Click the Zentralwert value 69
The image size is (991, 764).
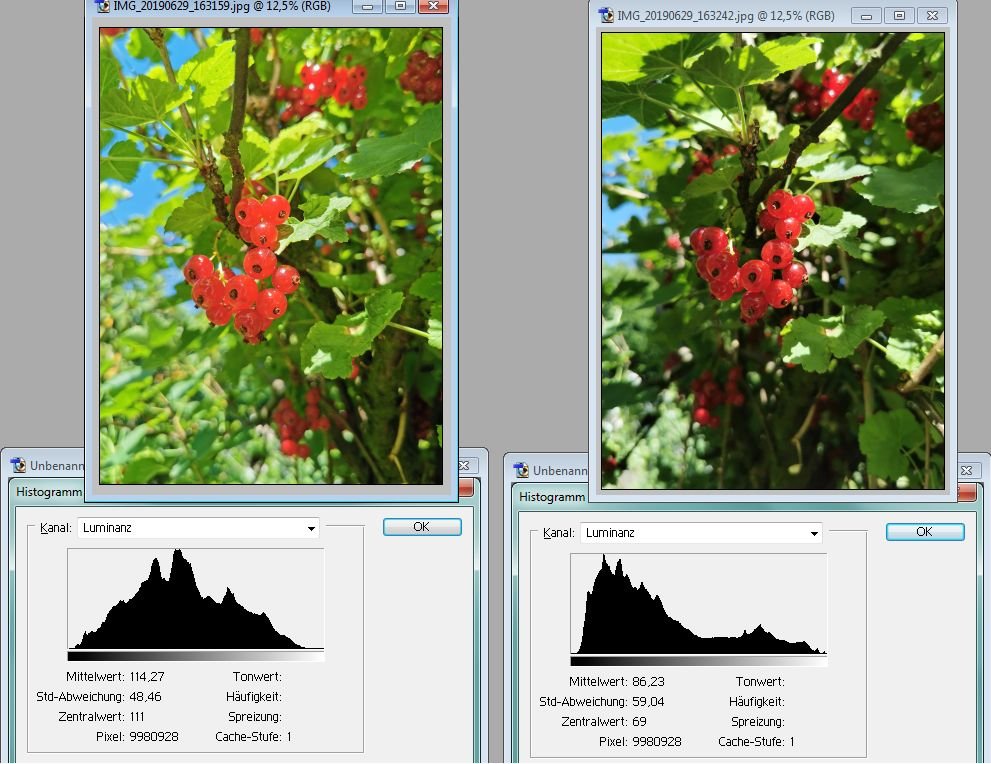[638, 722]
